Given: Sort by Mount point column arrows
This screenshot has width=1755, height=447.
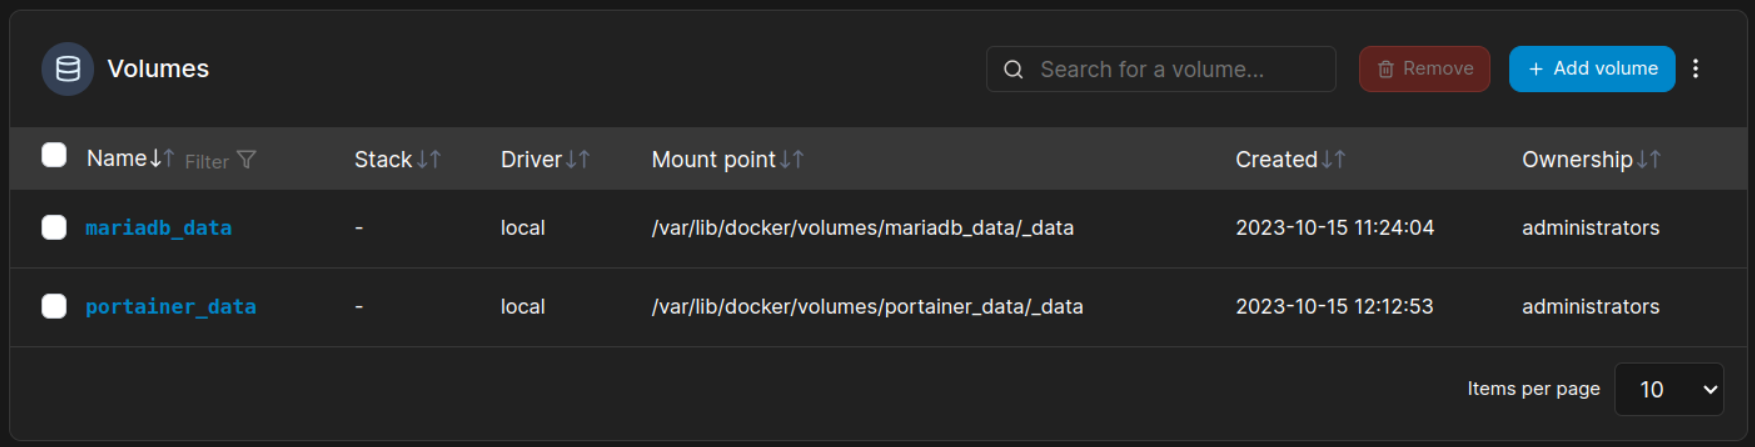Looking at the screenshot, I should pos(792,159).
